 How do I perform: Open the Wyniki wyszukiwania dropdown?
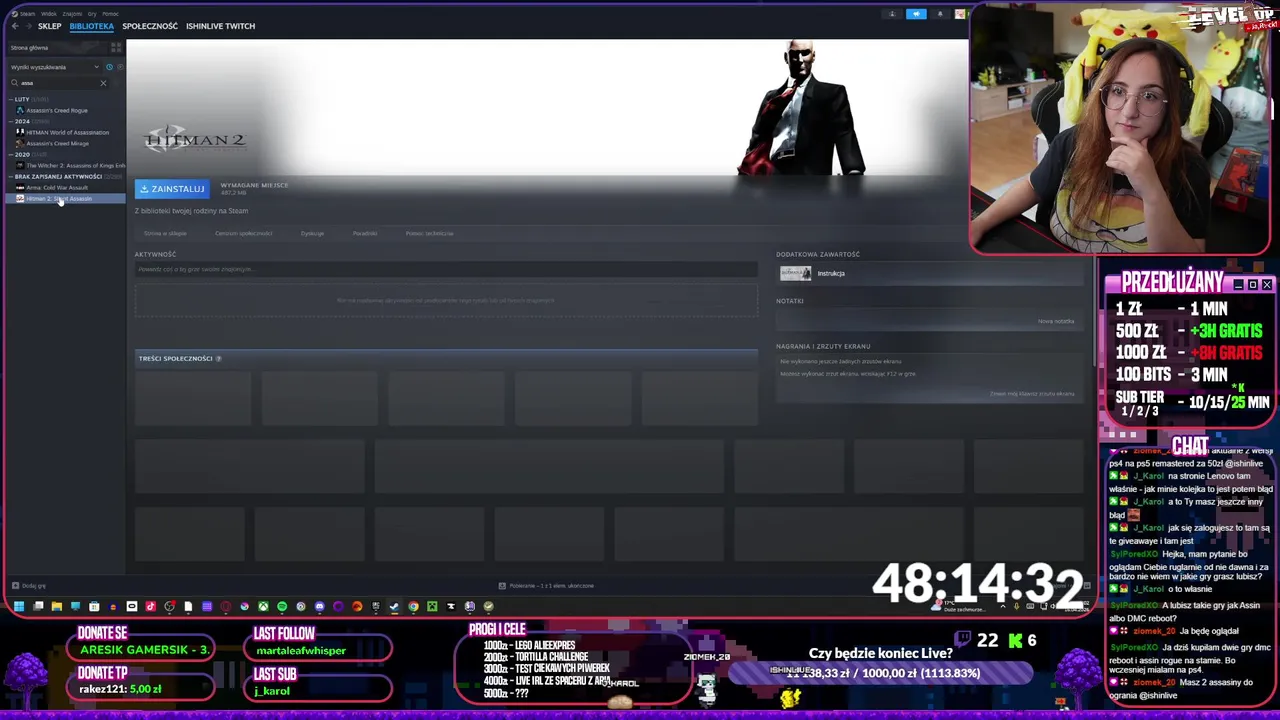(53, 67)
